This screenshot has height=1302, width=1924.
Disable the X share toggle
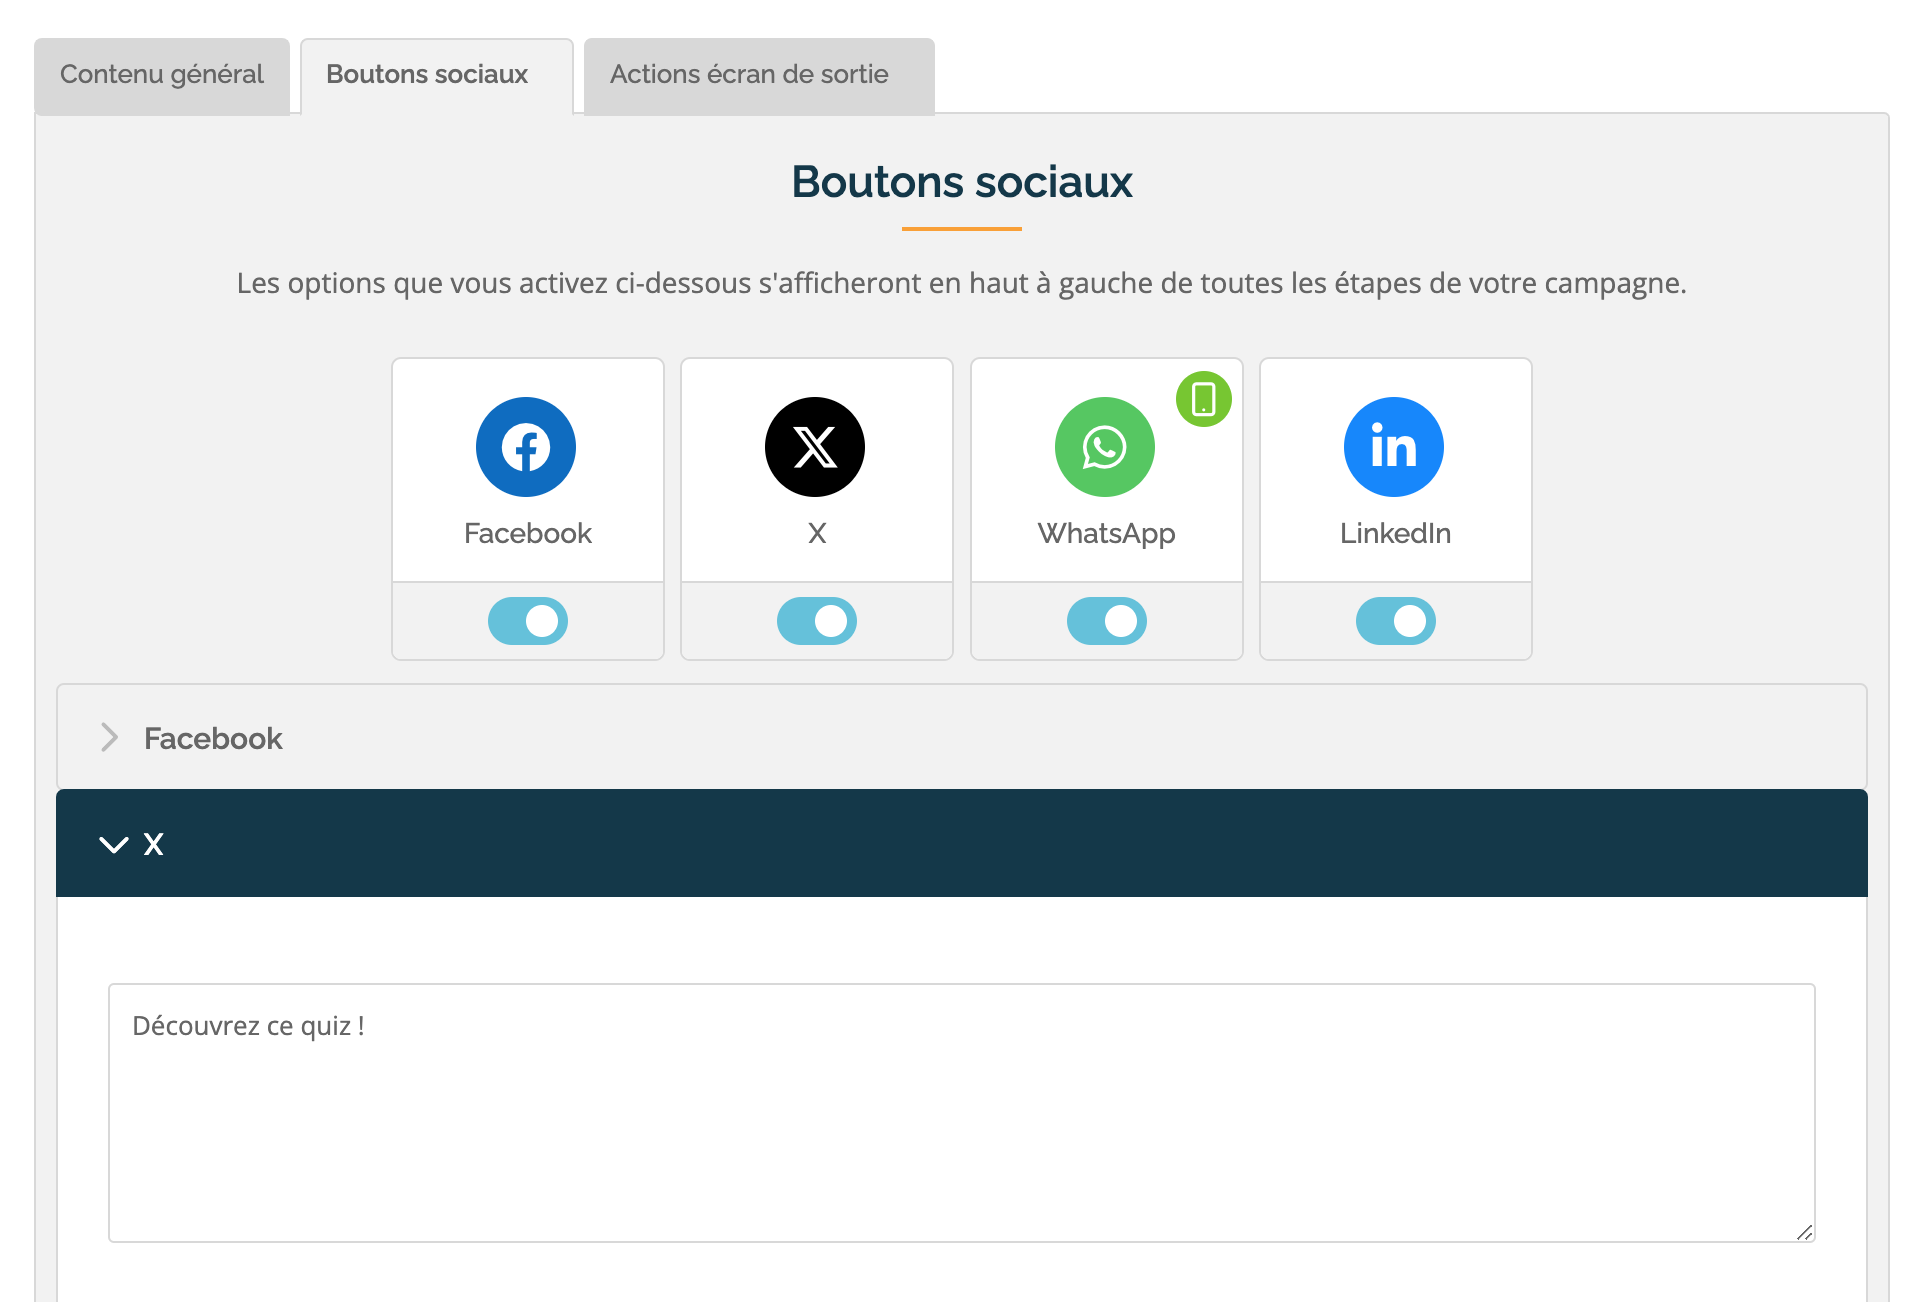click(817, 621)
